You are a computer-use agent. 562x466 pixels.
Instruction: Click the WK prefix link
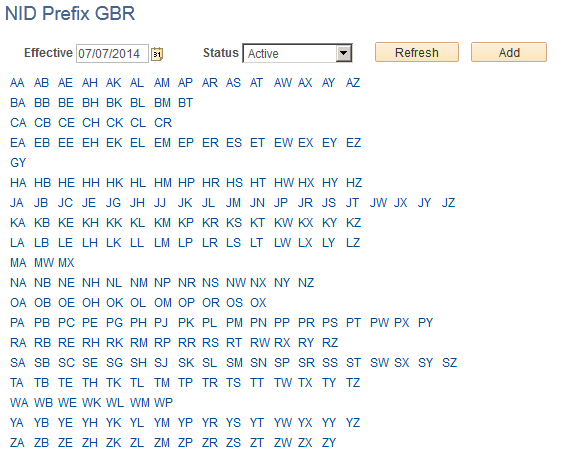click(x=92, y=403)
